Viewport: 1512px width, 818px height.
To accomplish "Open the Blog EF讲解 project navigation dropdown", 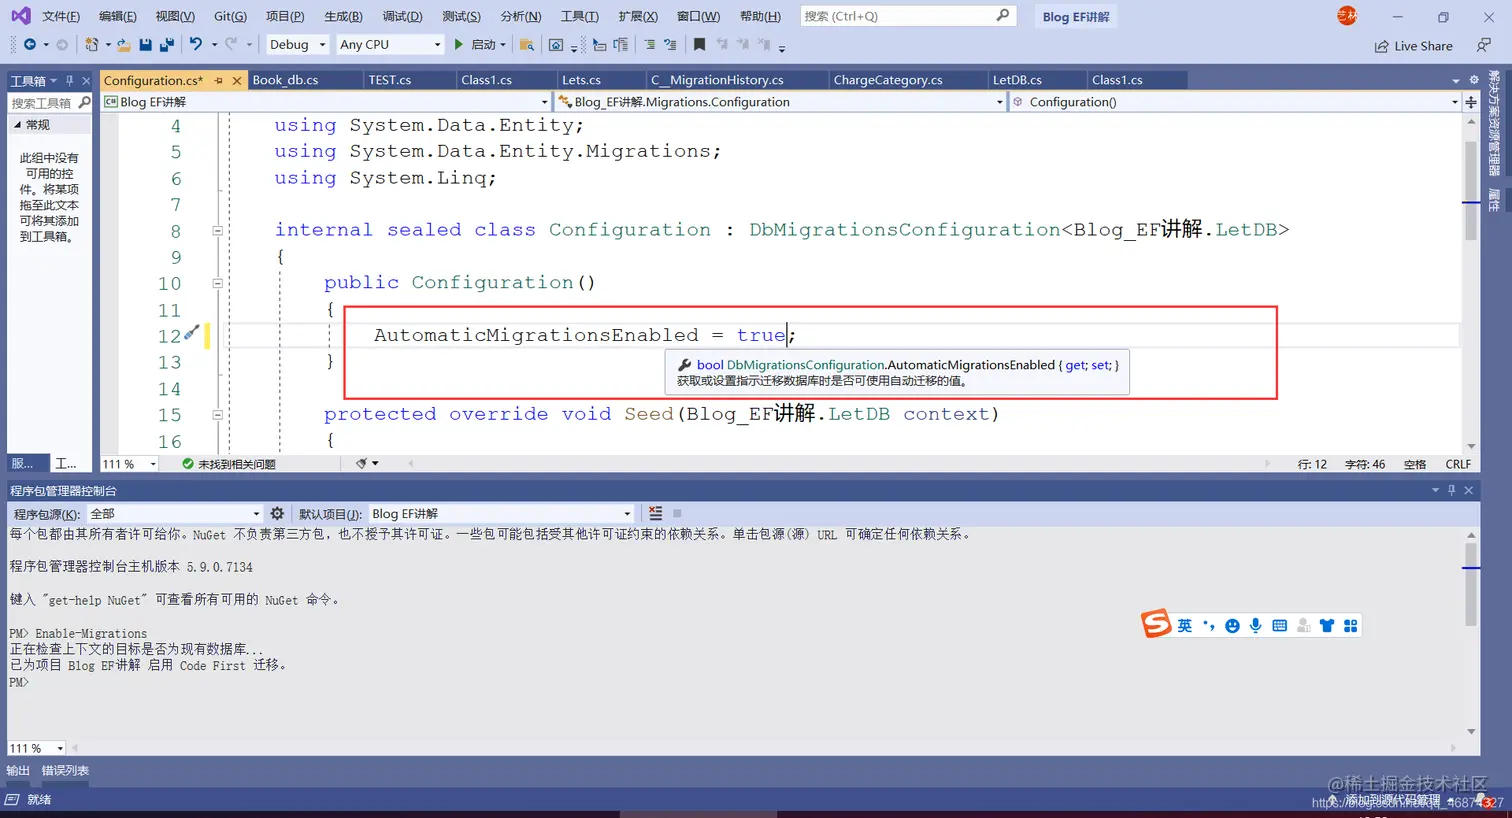I will [x=326, y=102].
